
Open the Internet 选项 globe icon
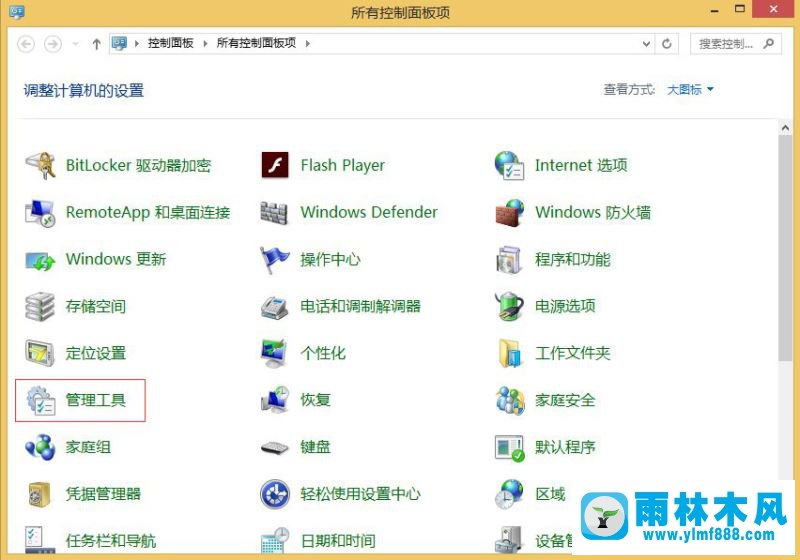tap(509, 165)
